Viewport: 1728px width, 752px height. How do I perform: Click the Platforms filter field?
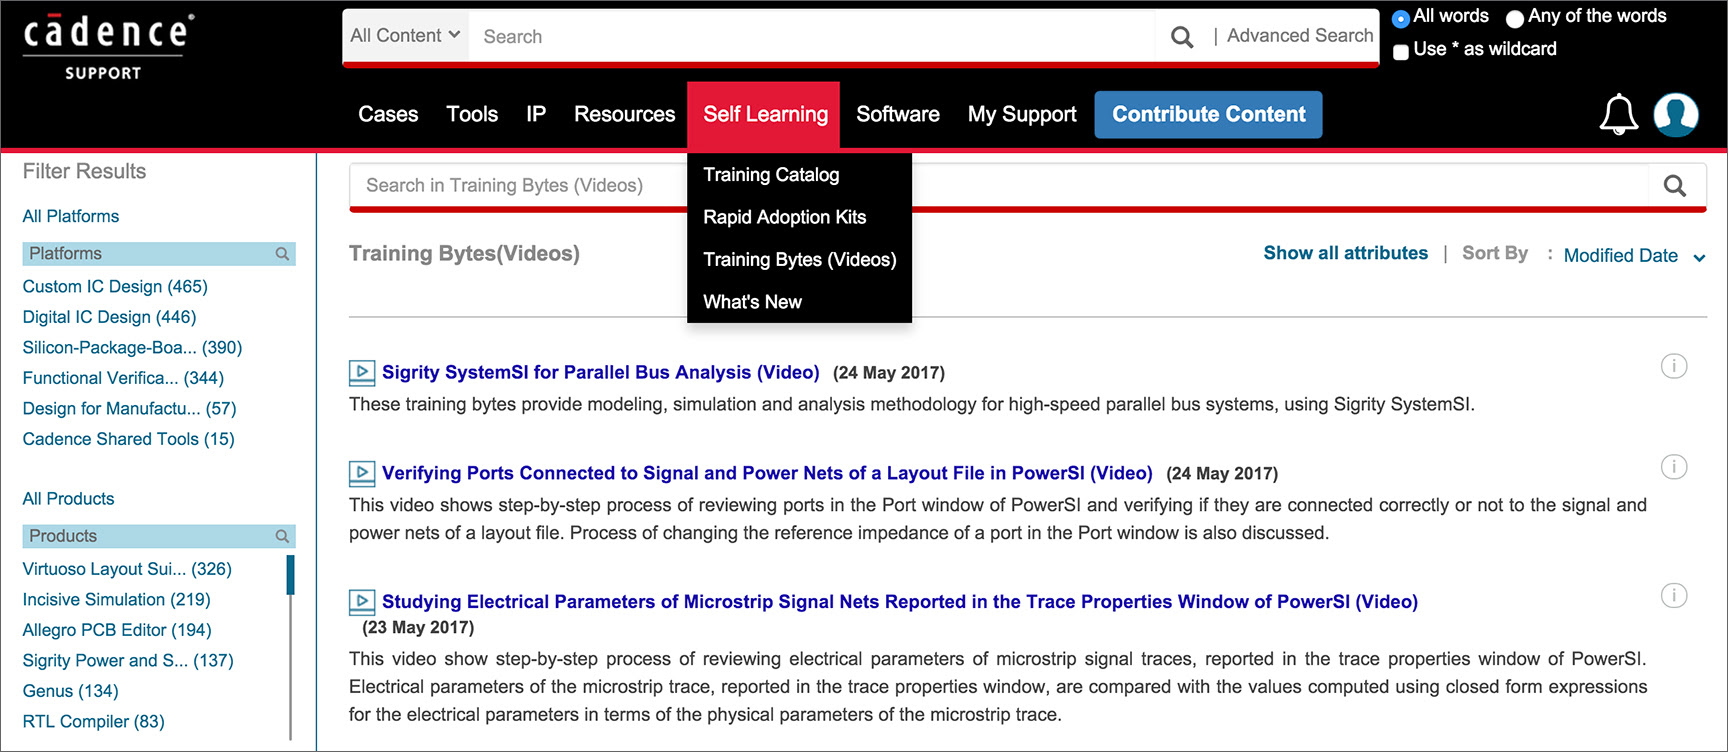(159, 254)
